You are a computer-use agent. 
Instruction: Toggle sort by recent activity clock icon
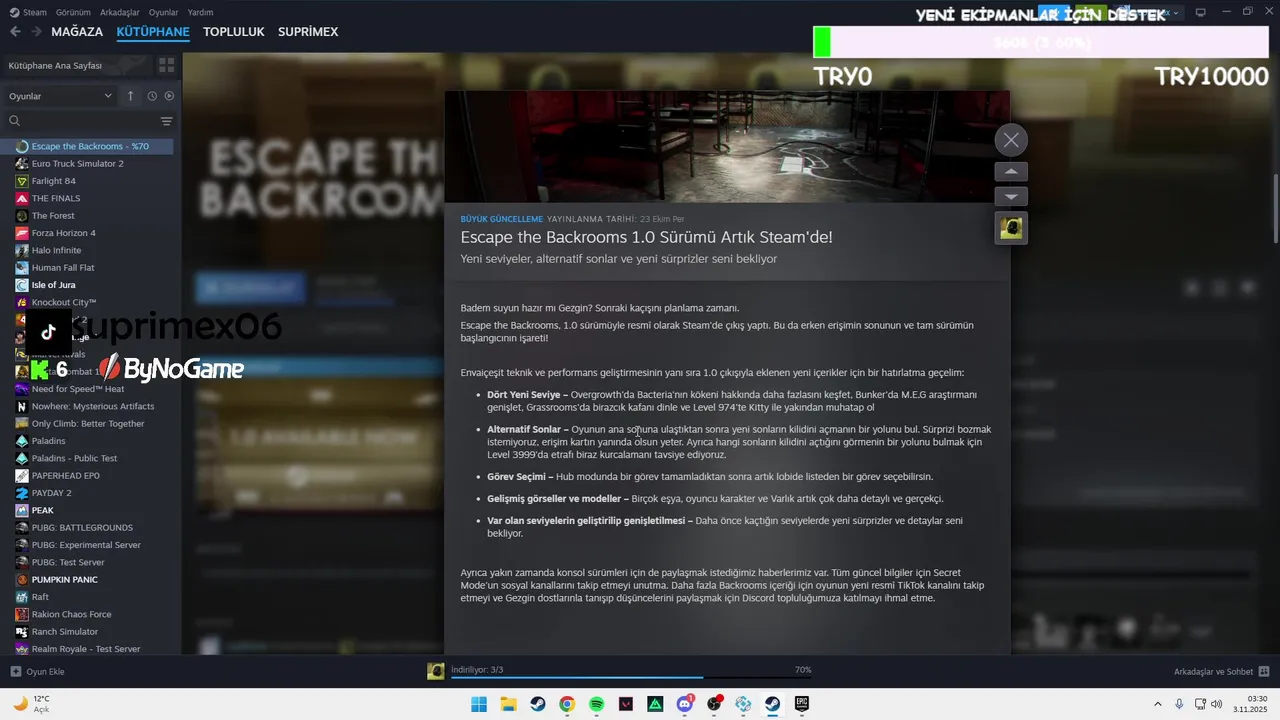[152, 96]
